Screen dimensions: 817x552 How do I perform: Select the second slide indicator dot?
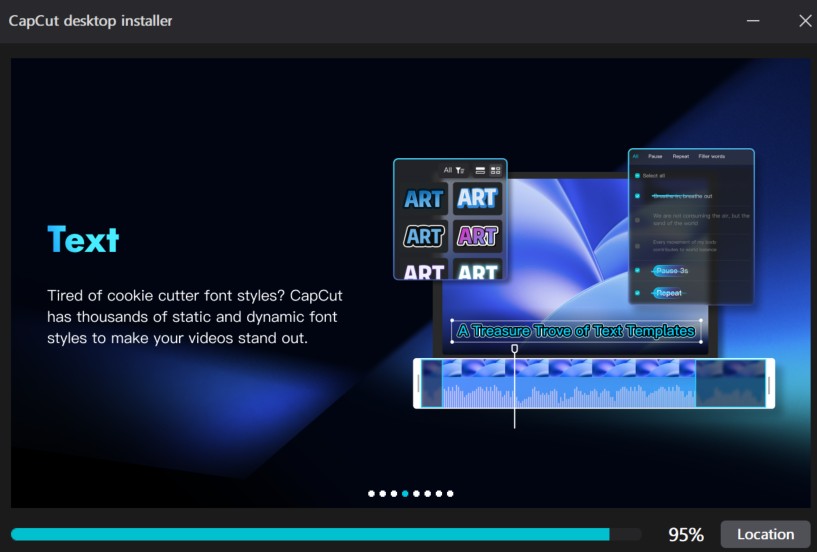382,494
